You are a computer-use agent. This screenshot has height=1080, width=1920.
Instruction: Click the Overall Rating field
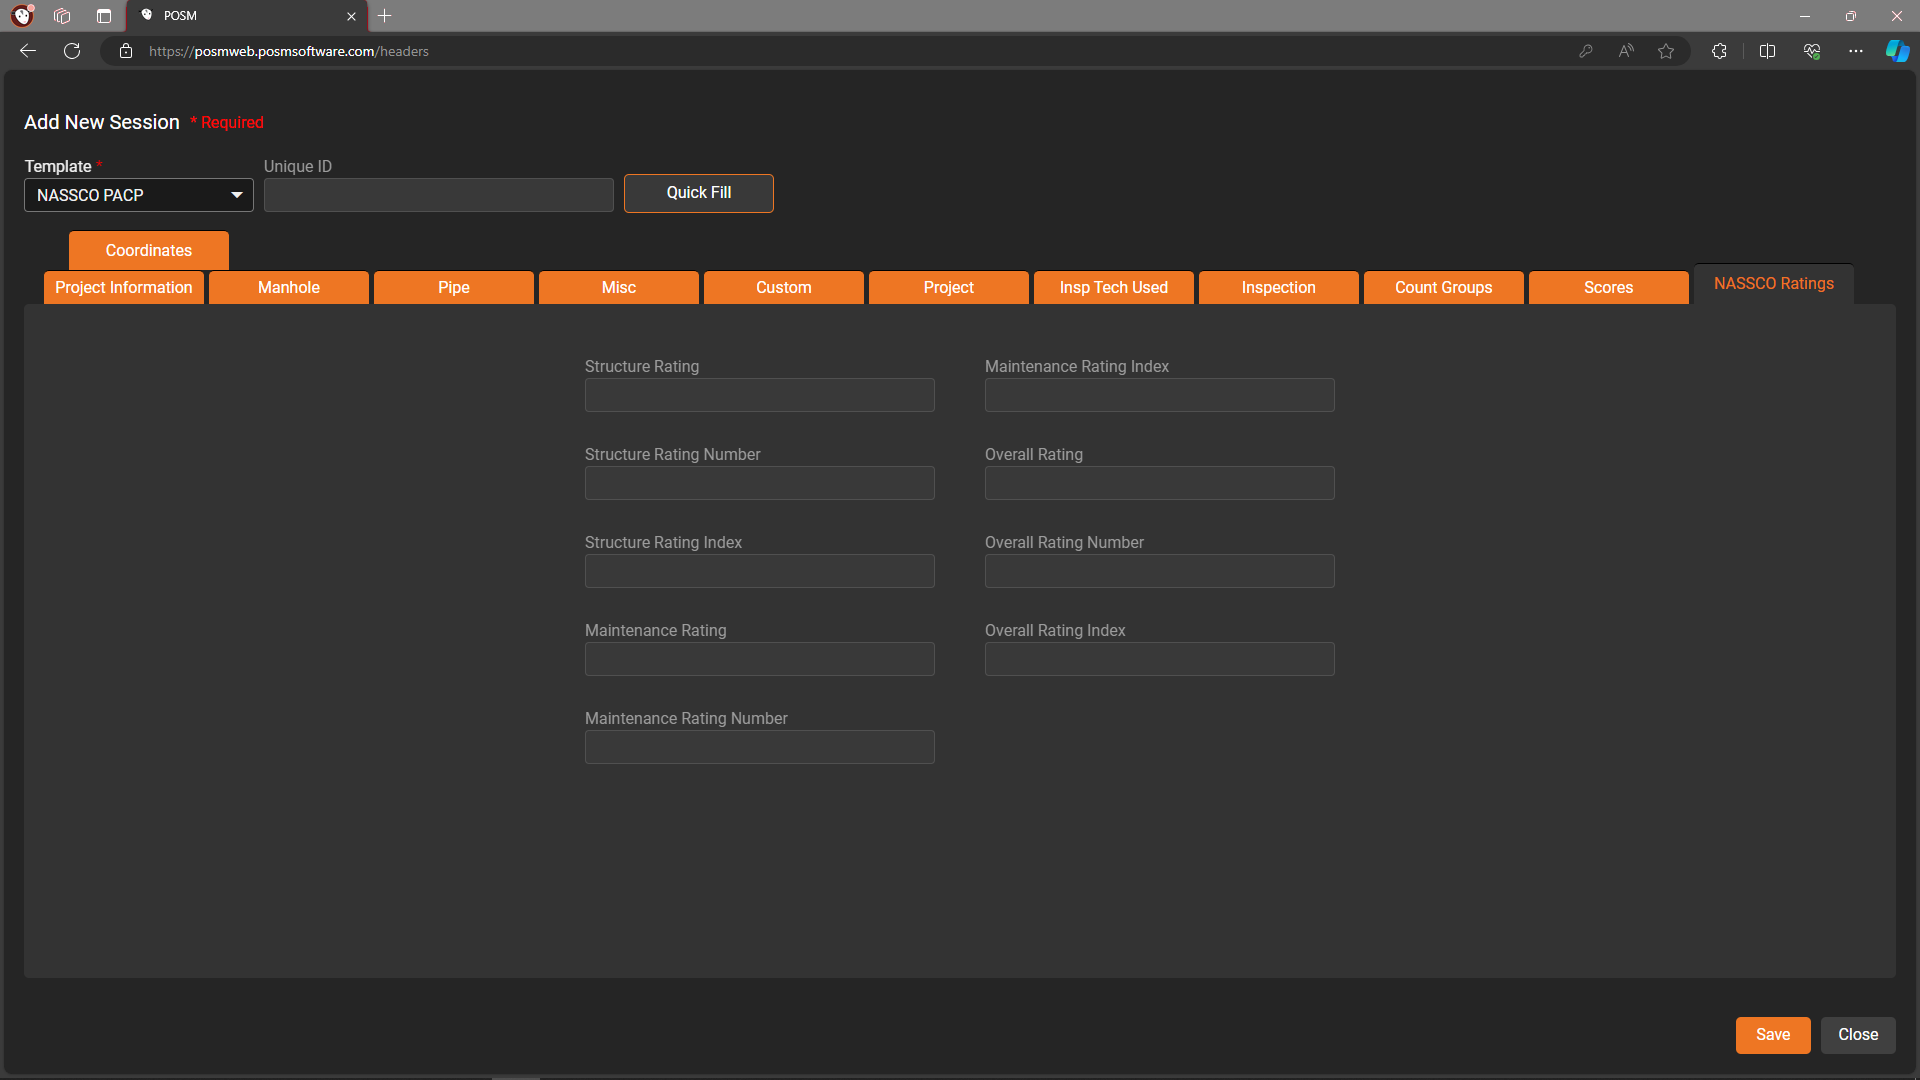click(1160, 483)
